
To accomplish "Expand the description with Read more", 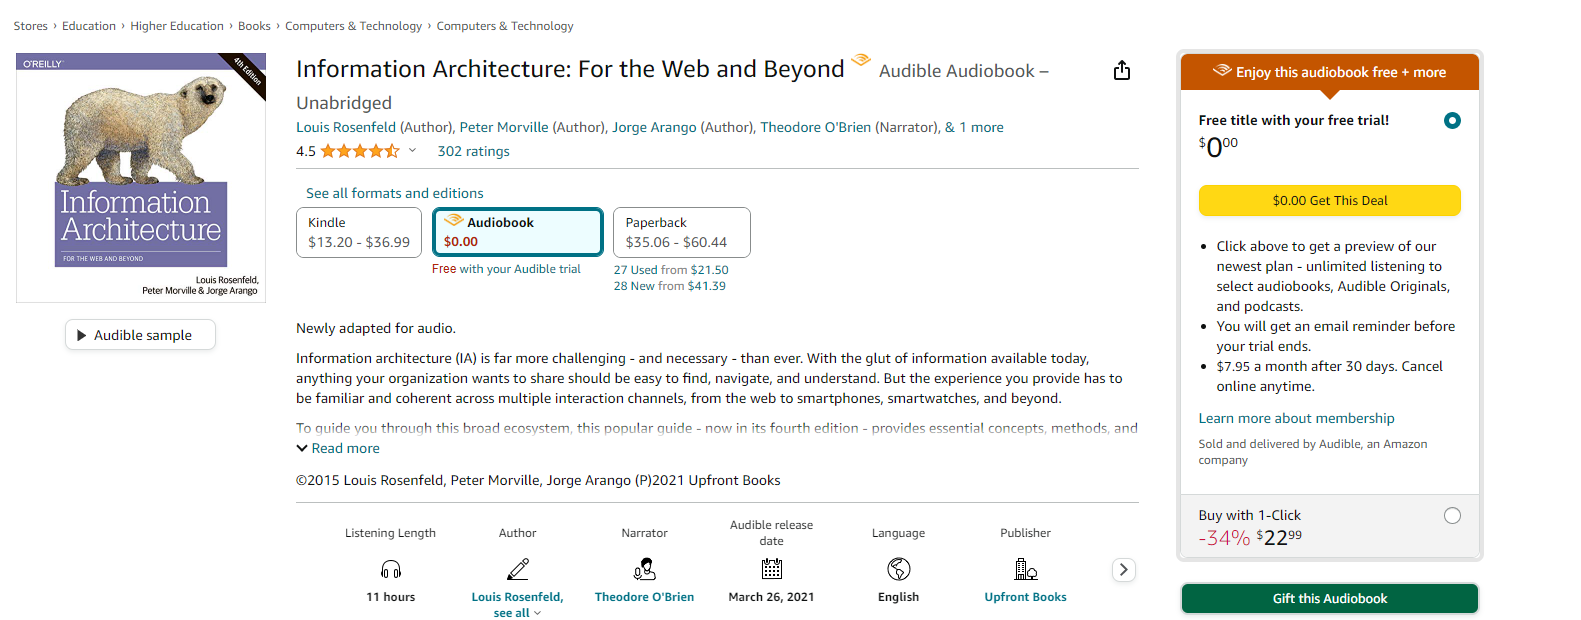I will (x=338, y=448).
